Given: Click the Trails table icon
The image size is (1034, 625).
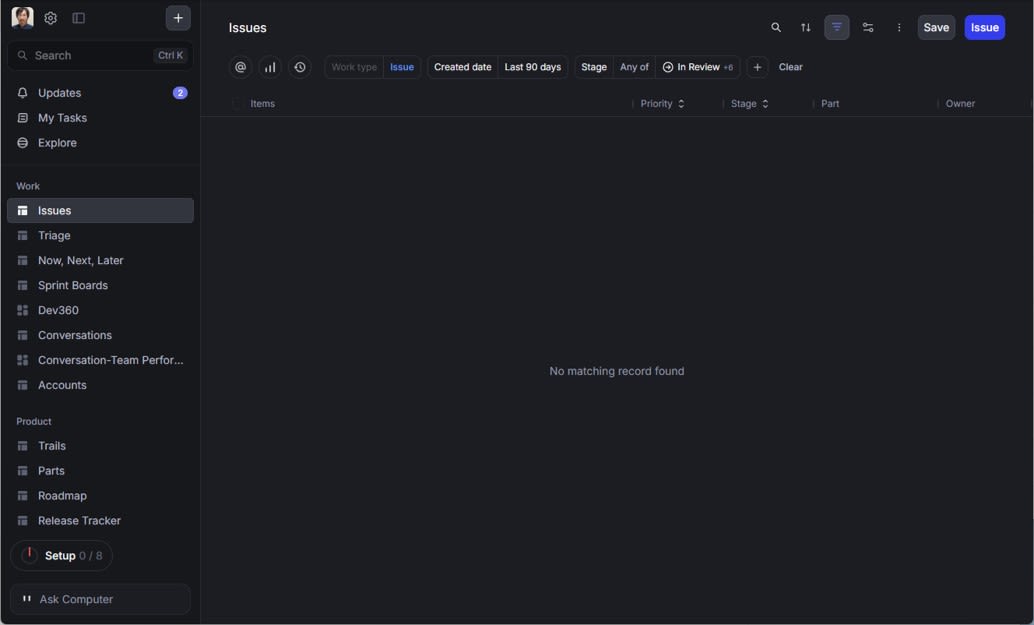Looking at the screenshot, I should click(x=22, y=446).
